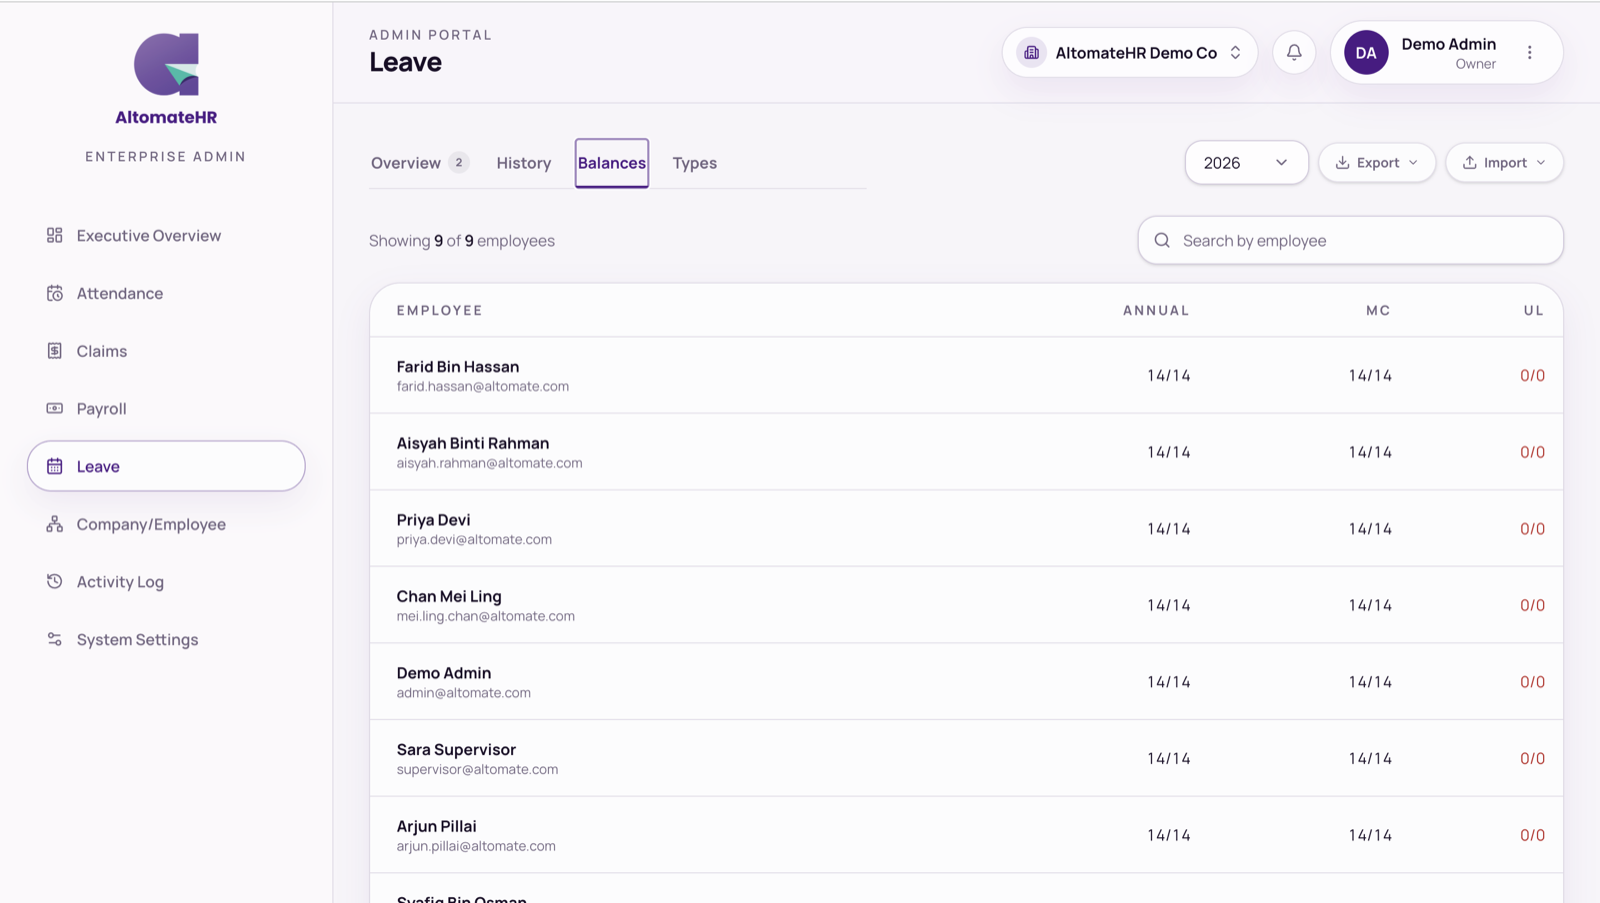Image resolution: width=1600 pixels, height=903 pixels.
Task: Go to Executive Overview
Action: pos(166,235)
